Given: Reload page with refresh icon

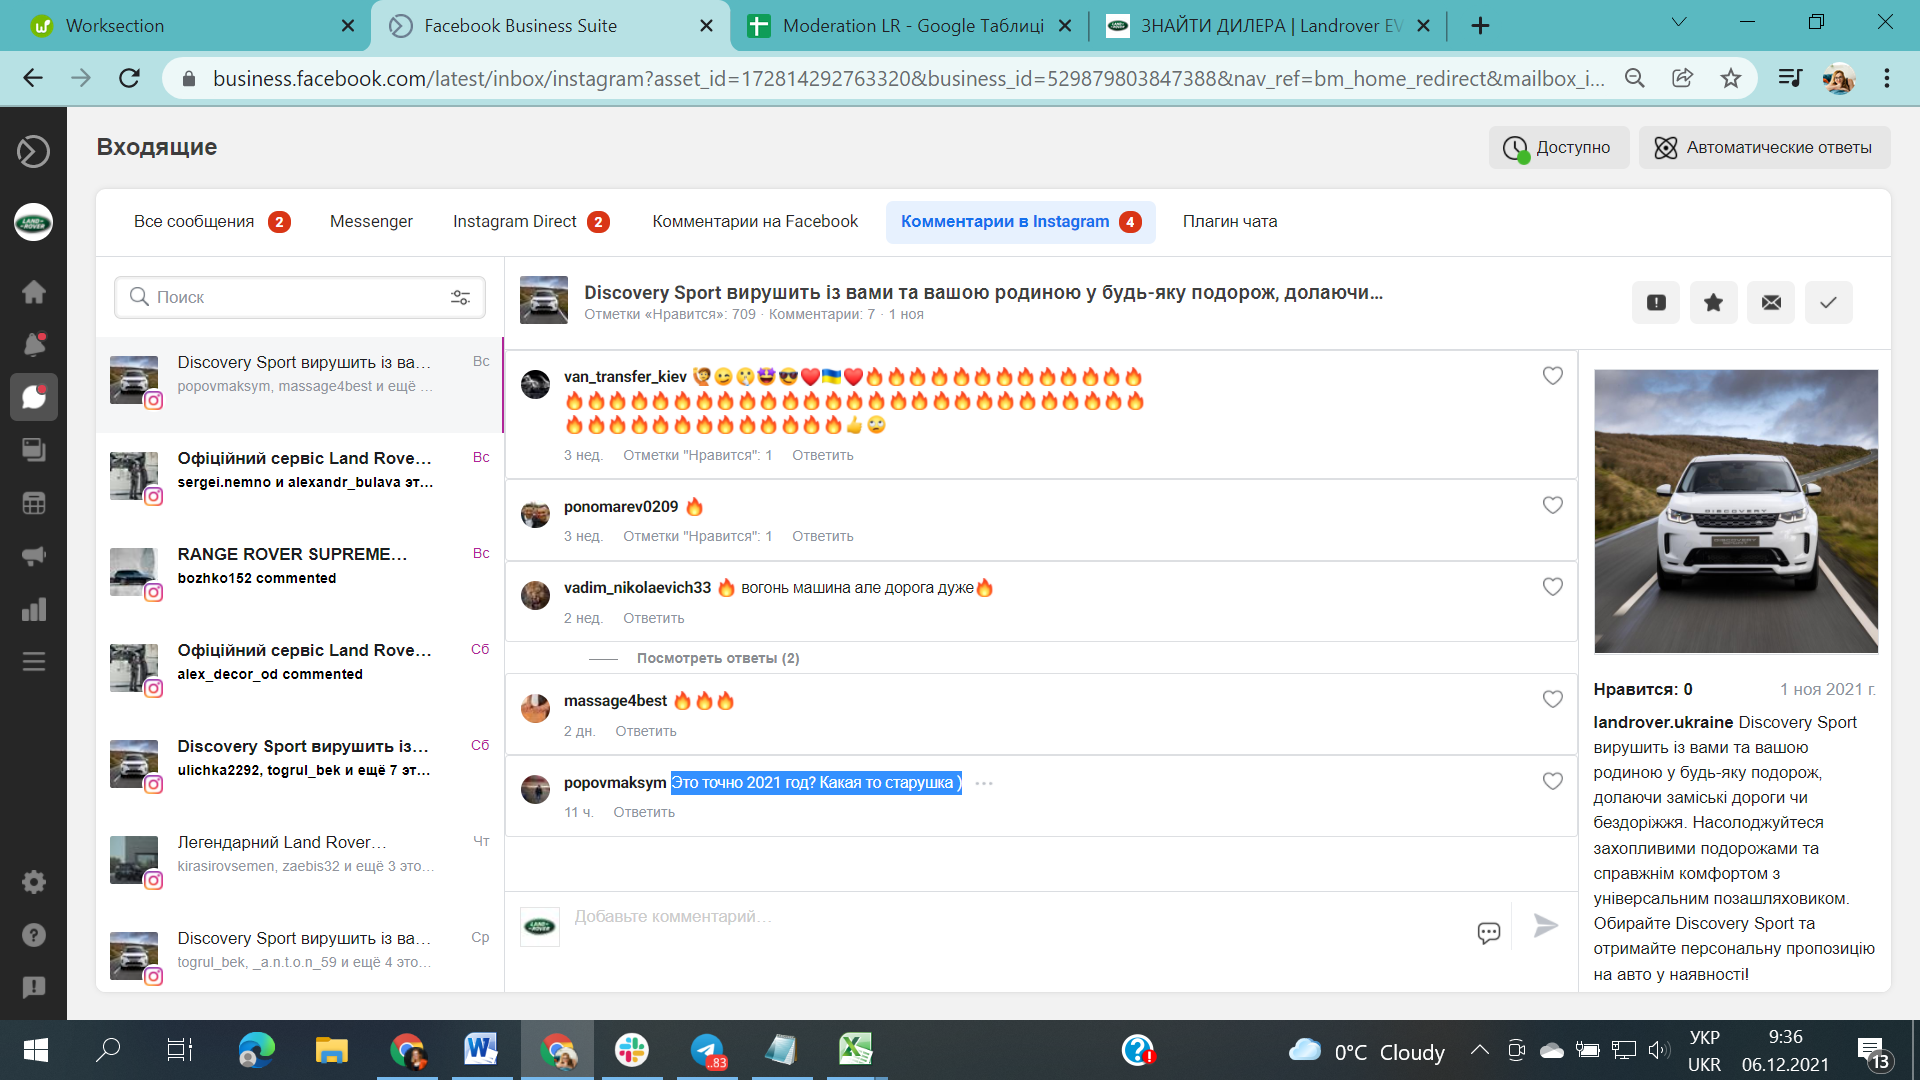Looking at the screenshot, I should [x=129, y=78].
